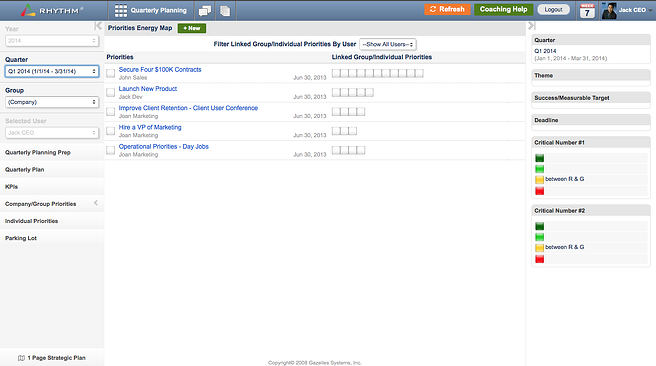Click Q1 2014 text in Quarter panel
Image resolution: width=656 pixels, height=366 pixels.
[545, 51]
